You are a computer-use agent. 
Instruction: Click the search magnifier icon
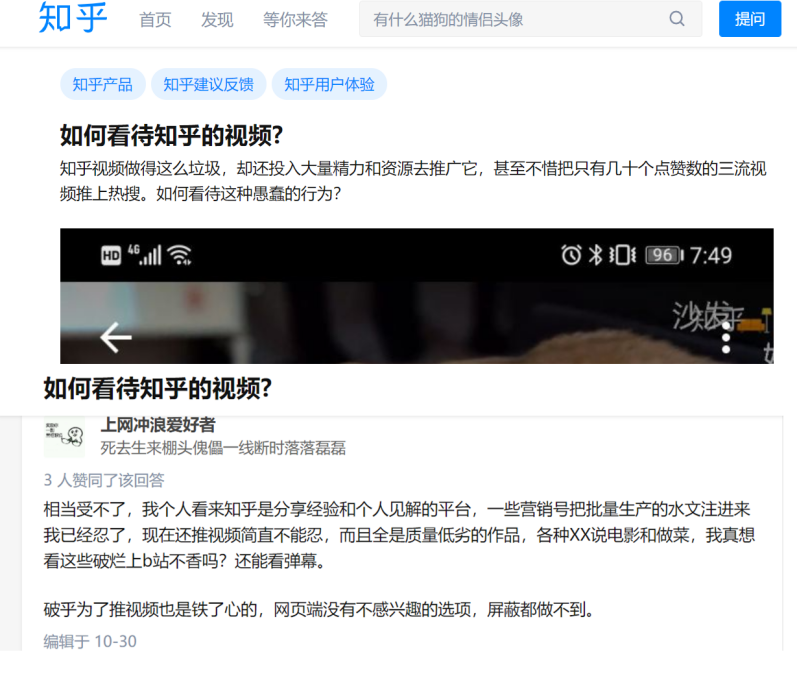tap(677, 19)
